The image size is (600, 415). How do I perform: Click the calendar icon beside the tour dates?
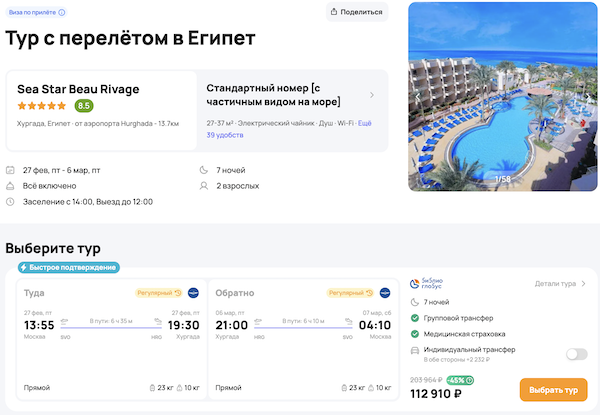10,170
